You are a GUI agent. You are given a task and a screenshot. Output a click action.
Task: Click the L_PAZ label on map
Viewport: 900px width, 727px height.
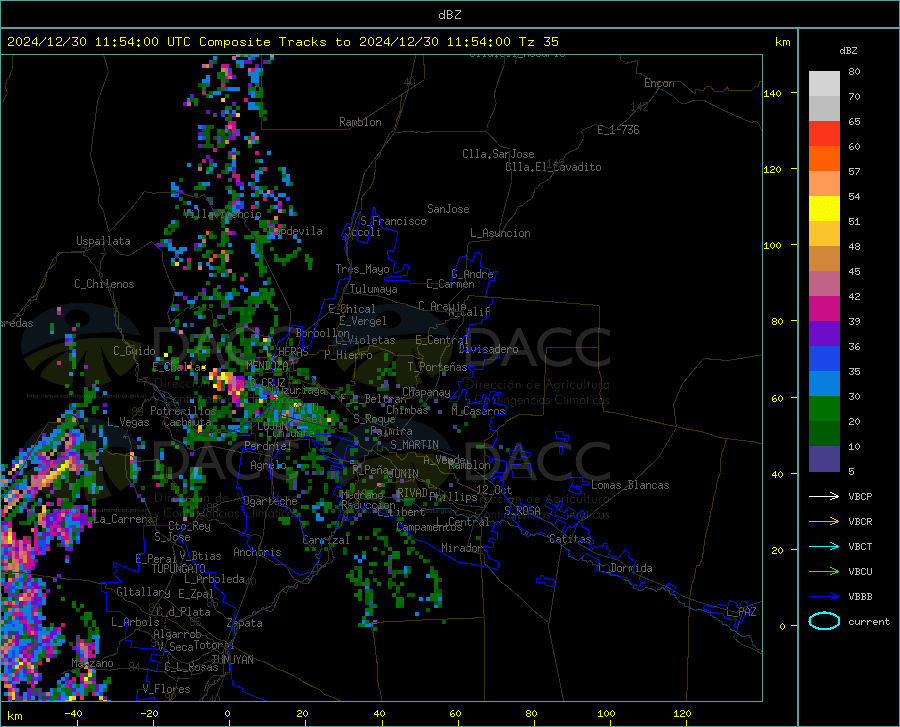coord(741,612)
